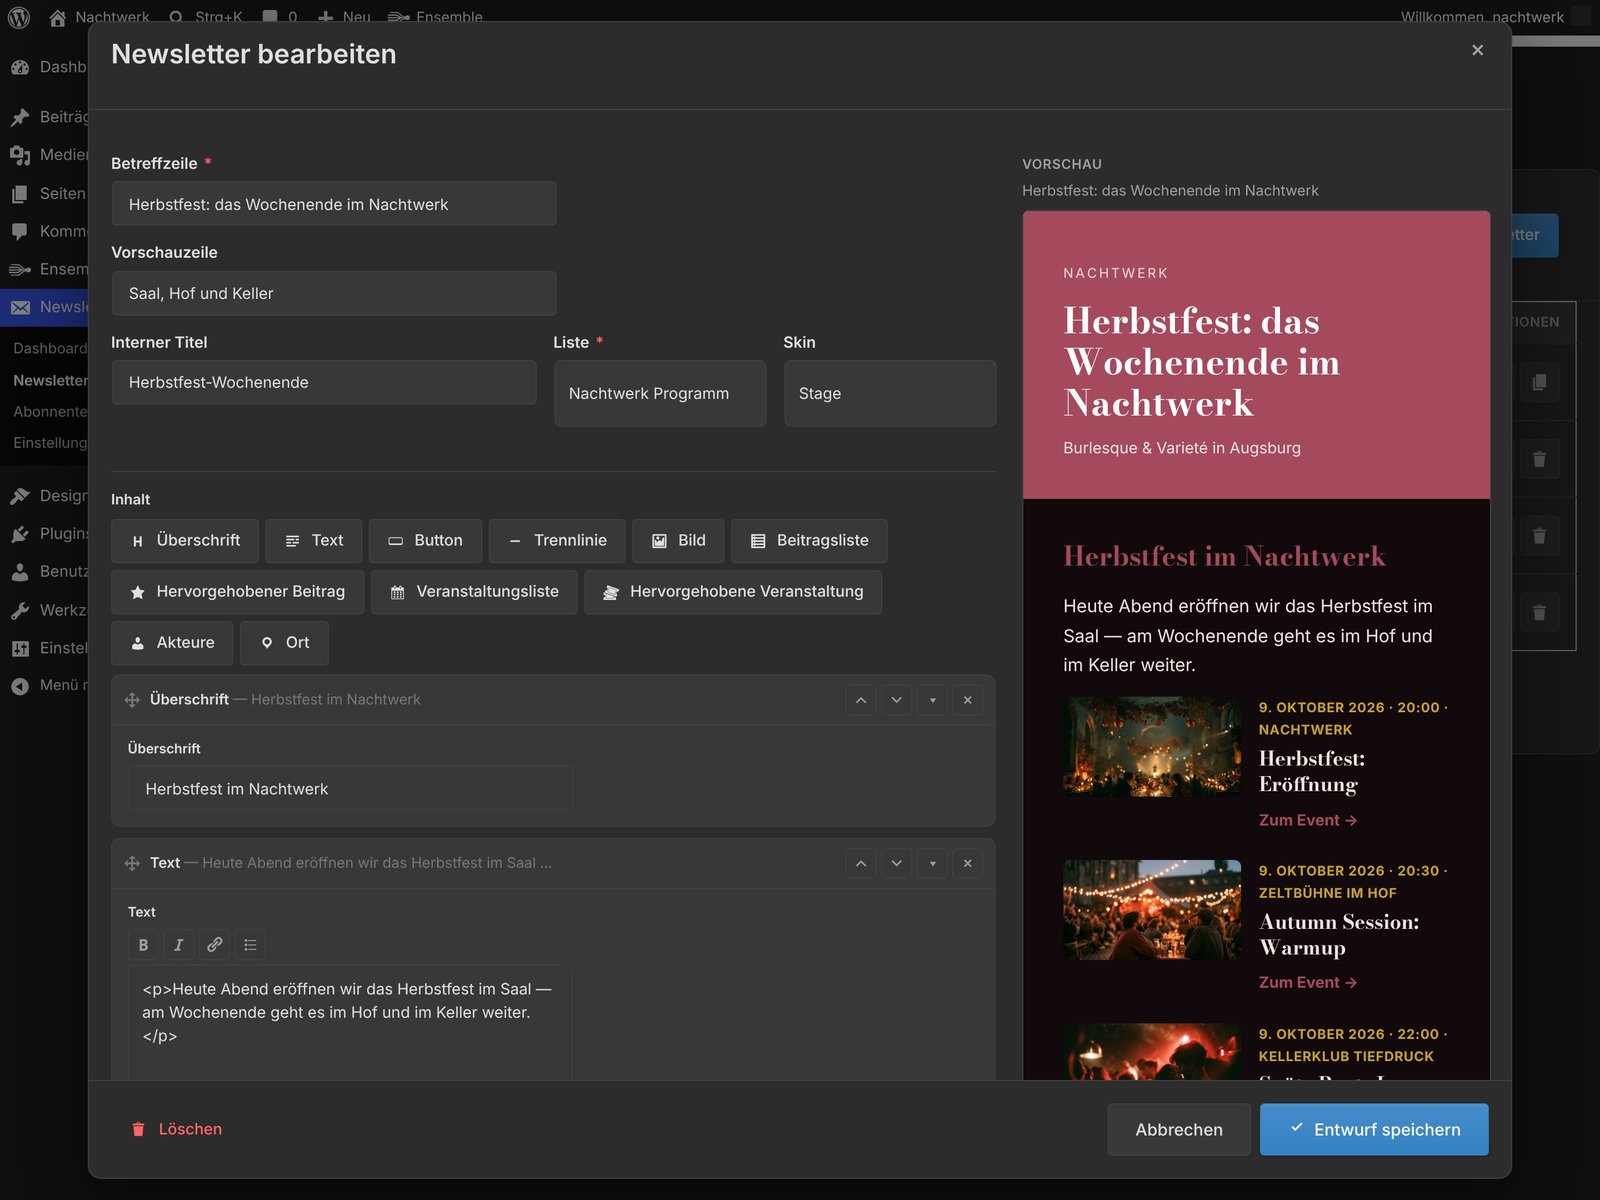Click Löschen to delete newsletter
This screenshot has width=1600, height=1200.
pyautogui.click(x=177, y=1129)
